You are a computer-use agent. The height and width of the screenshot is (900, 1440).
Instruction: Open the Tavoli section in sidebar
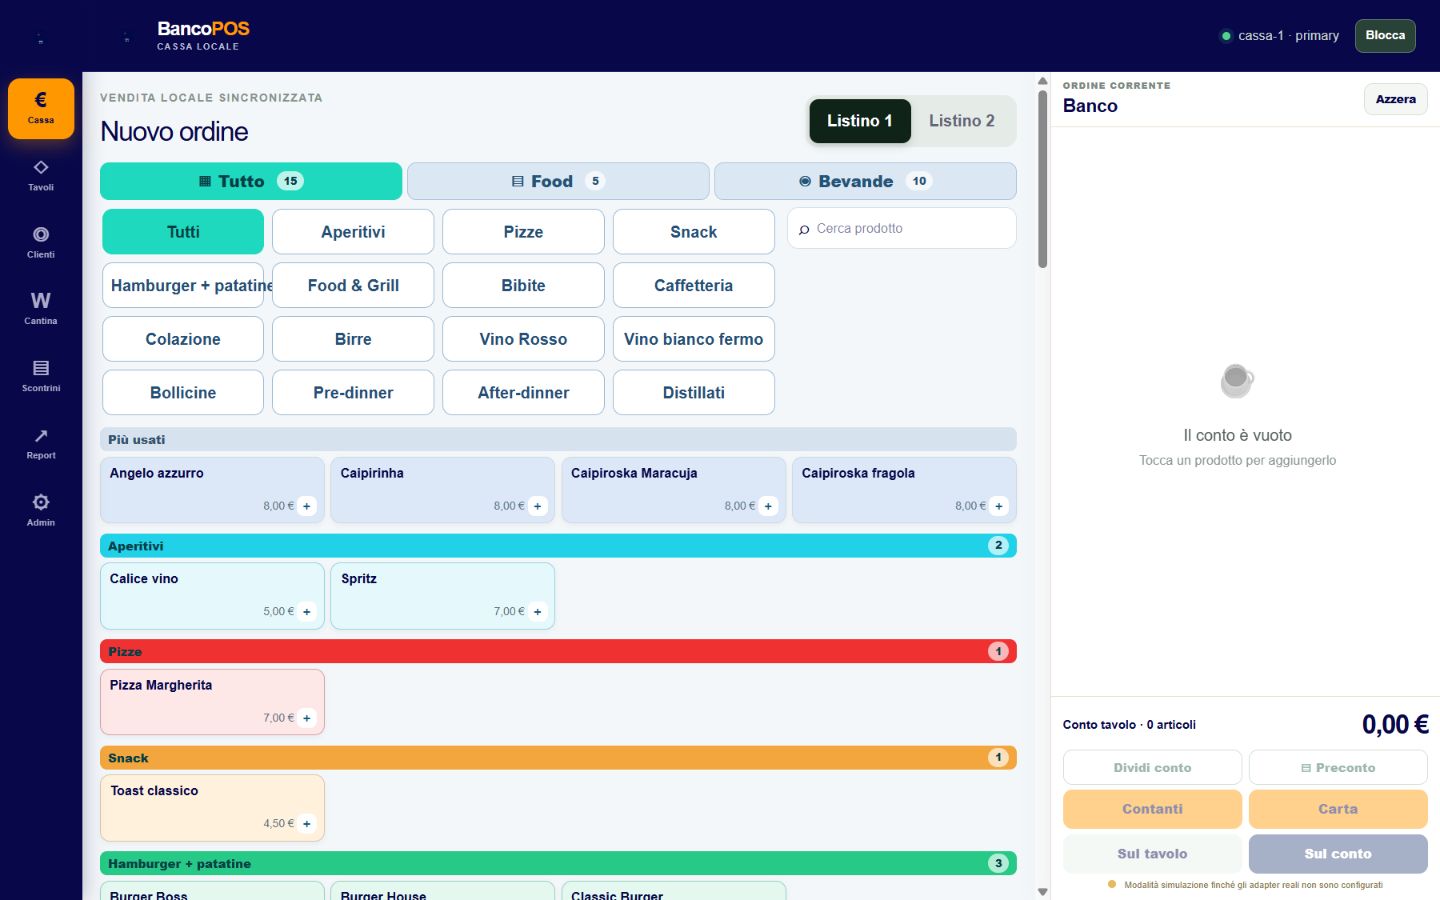click(x=41, y=175)
